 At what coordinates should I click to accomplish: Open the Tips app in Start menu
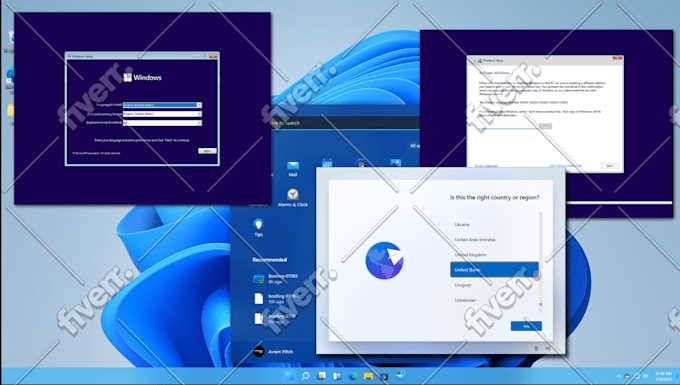point(258,228)
